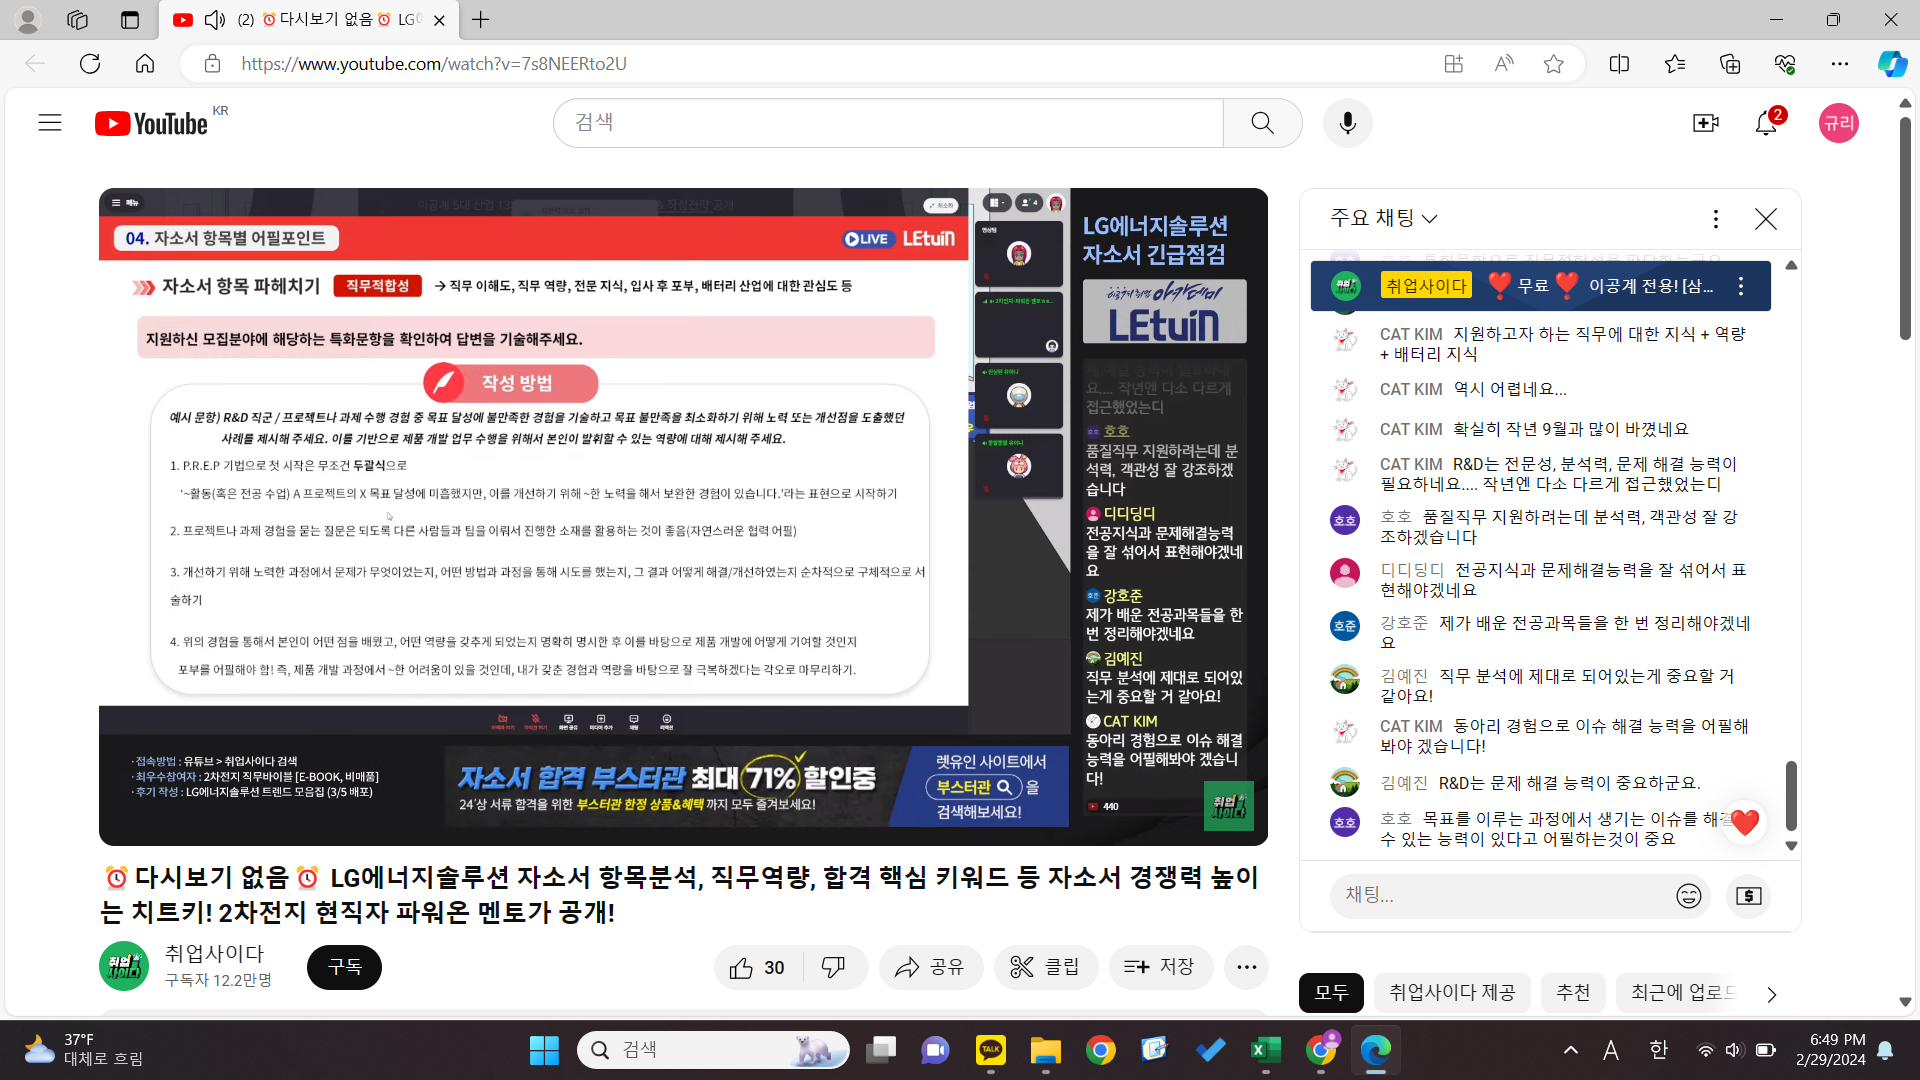The image size is (1920, 1080).
Task: Open Browser essentials heart icon
Action: (1785, 64)
